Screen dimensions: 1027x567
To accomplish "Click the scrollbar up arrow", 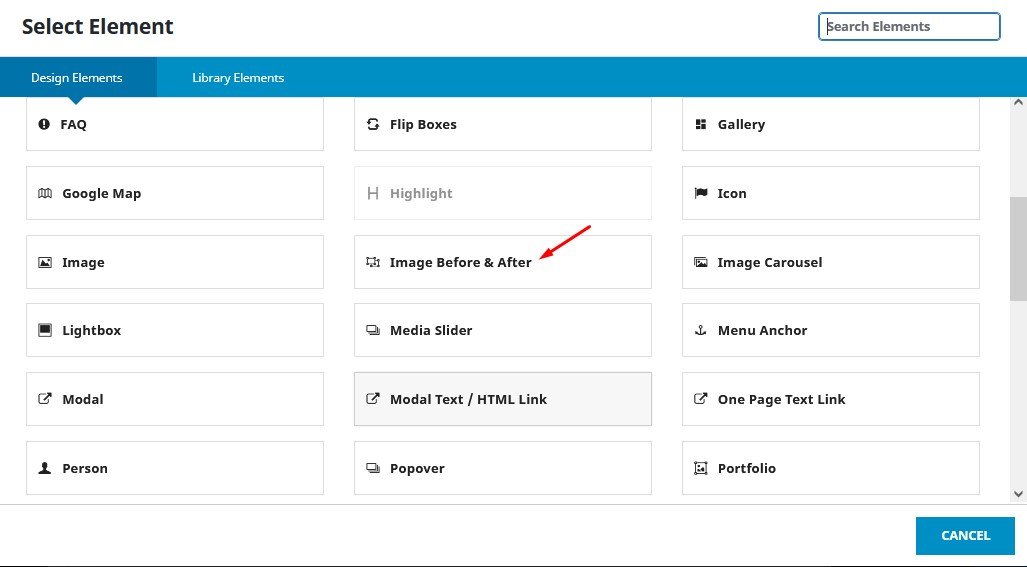I will [x=1018, y=104].
